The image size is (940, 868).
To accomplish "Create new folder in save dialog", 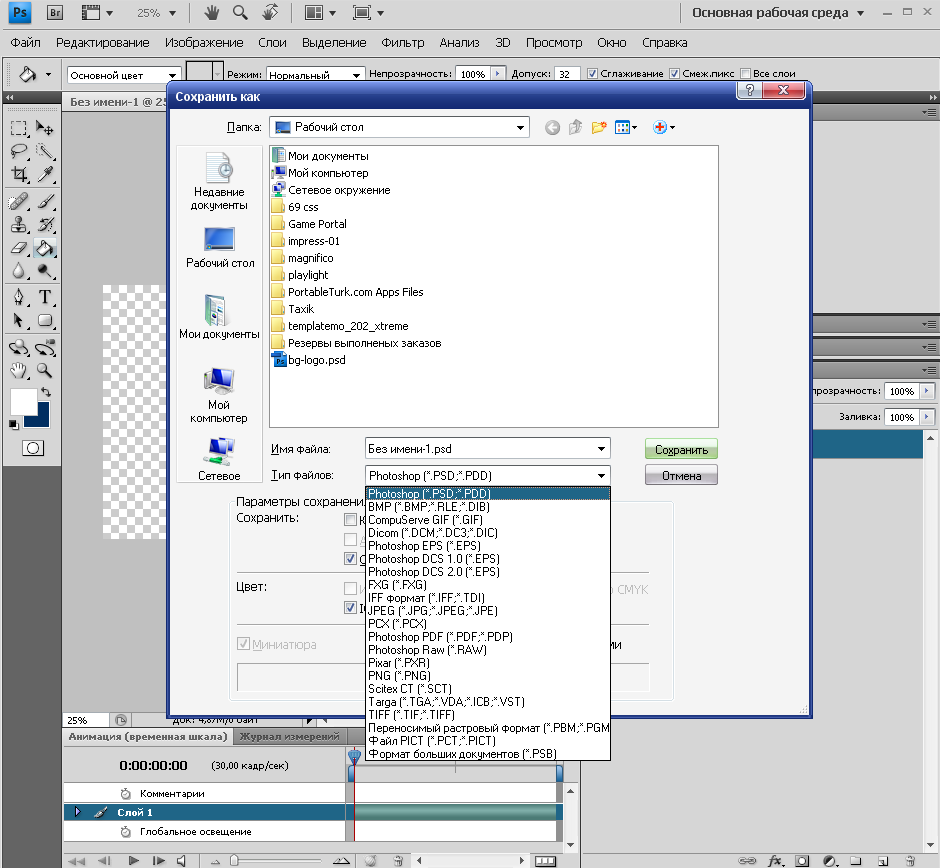I will (x=598, y=127).
